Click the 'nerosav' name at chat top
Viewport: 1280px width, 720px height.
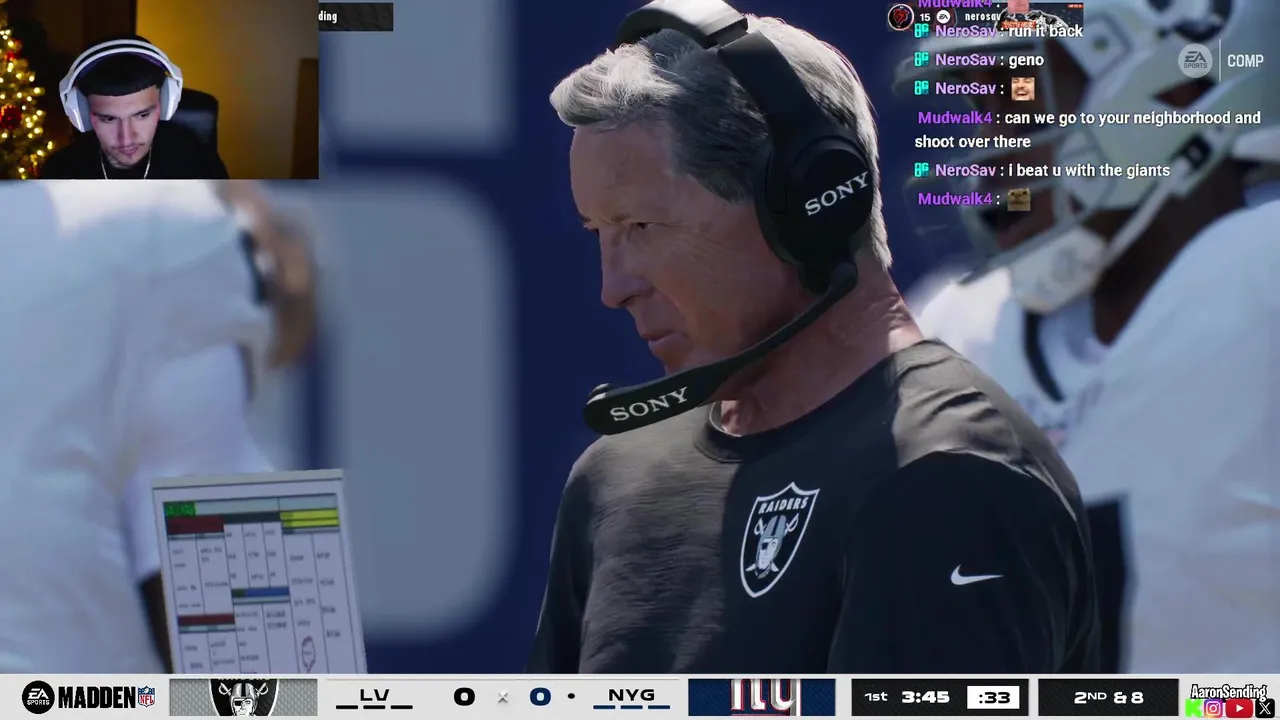click(x=982, y=17)
